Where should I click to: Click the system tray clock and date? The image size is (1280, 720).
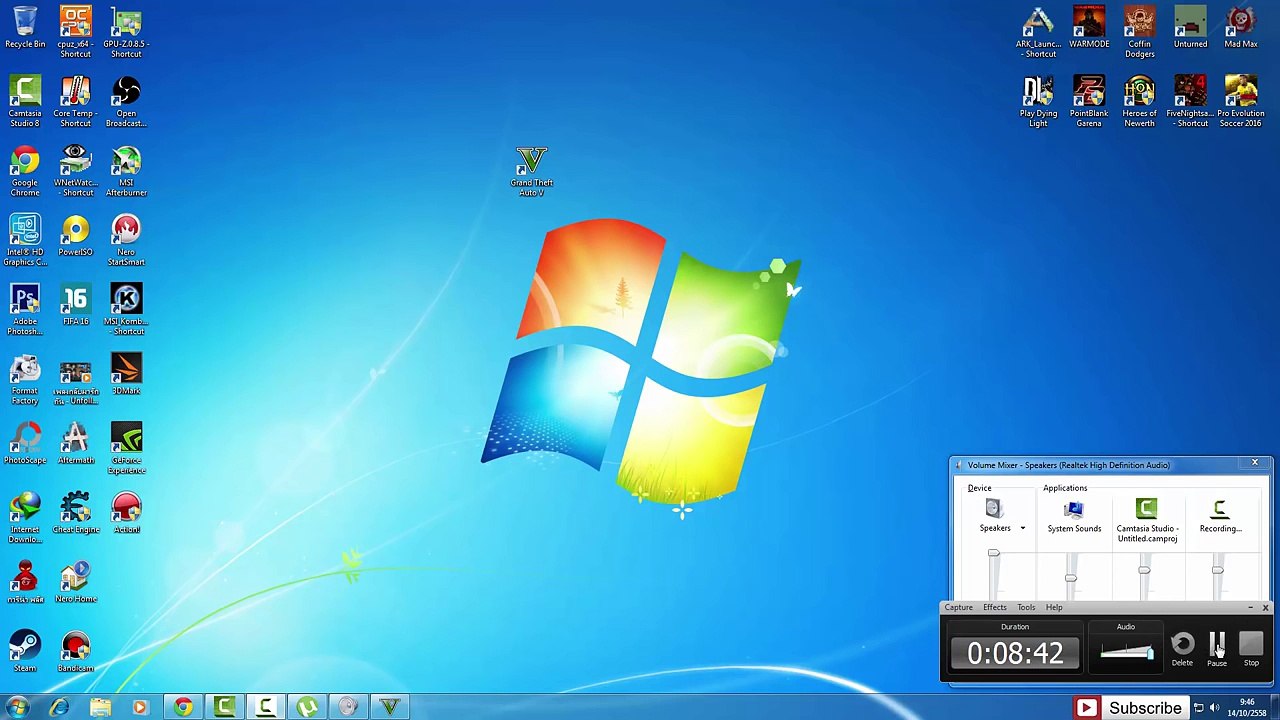[x=1247, y=708]
